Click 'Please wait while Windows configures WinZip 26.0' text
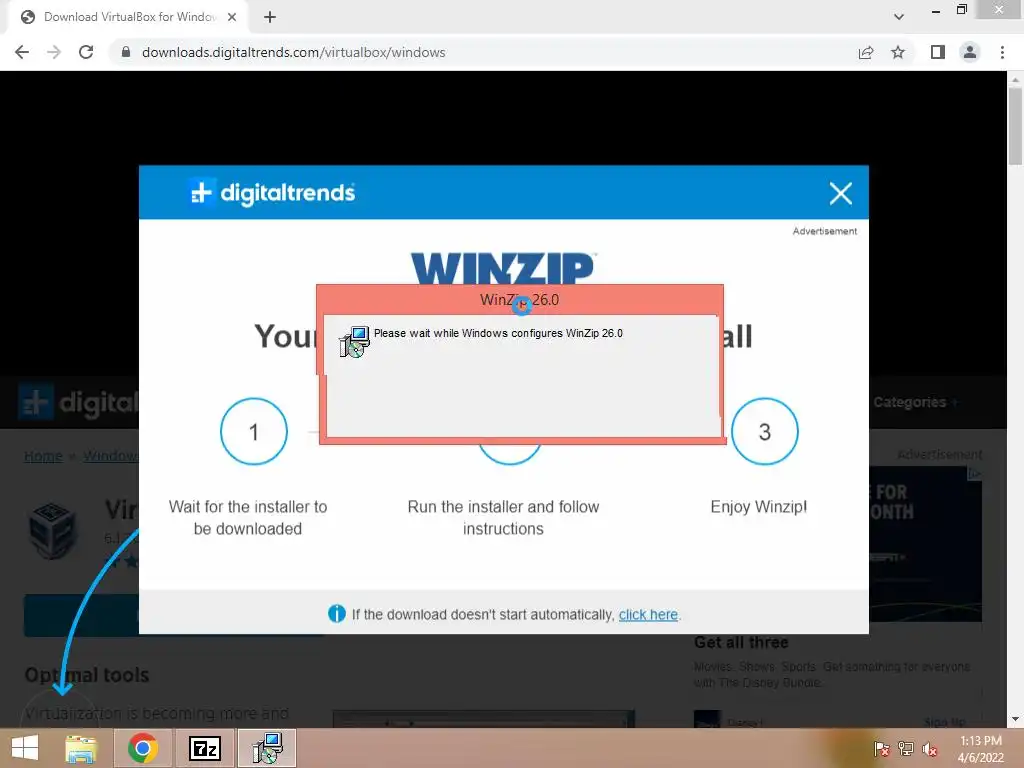This screenshot has width=1024, height=768. [498, 333]
